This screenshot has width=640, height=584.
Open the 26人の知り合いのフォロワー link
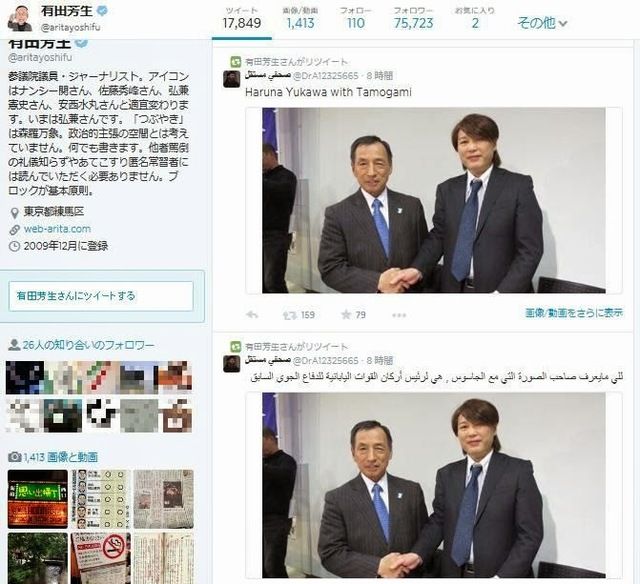88,345
